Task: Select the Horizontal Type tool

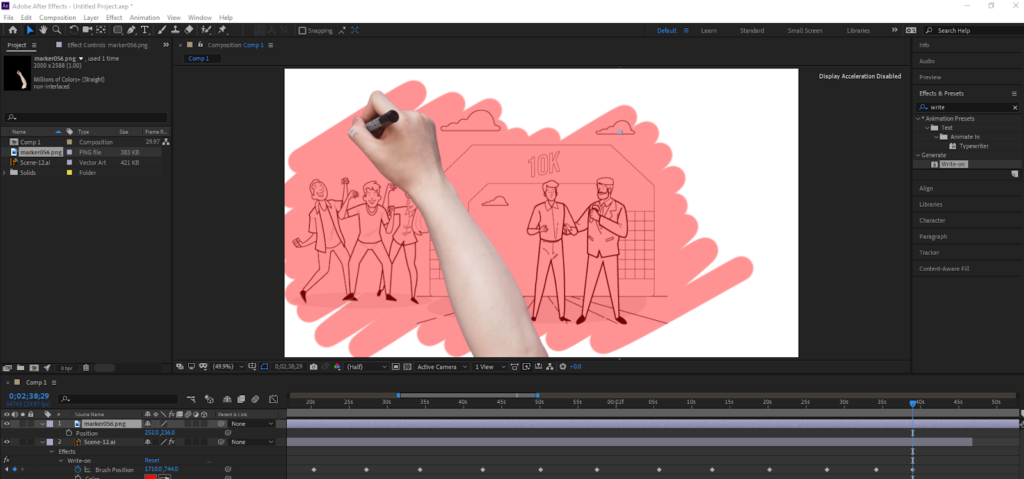Action: 145,30
